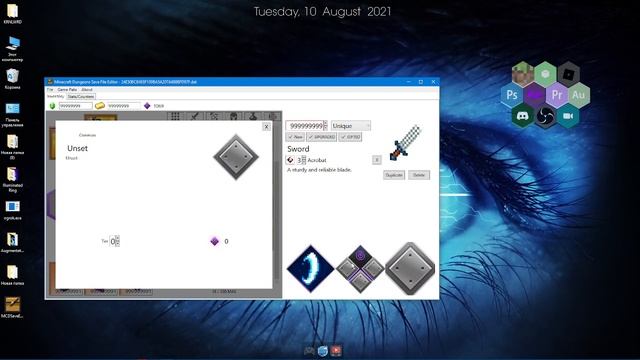This screenshot has width=640, height=360.
Task: Open the File menu
Action: click(x=50, y=89)
